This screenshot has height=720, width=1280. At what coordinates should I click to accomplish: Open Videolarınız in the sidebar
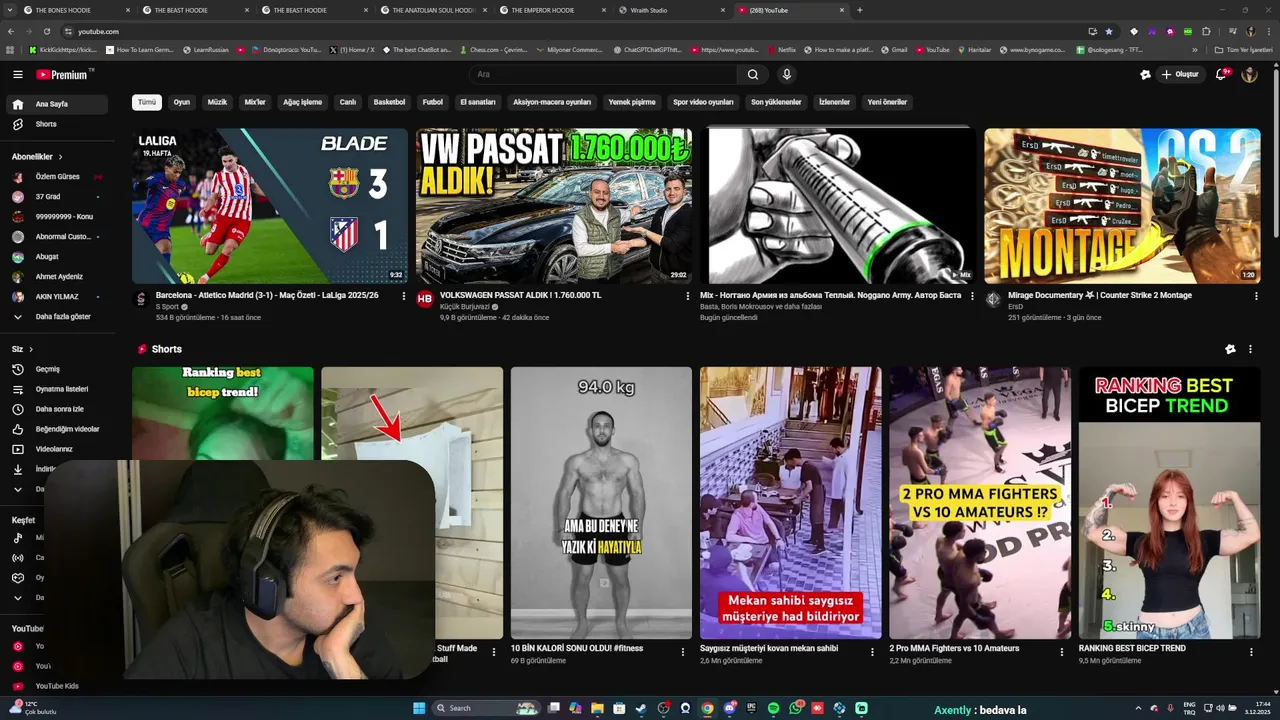[x=57, y=449]
